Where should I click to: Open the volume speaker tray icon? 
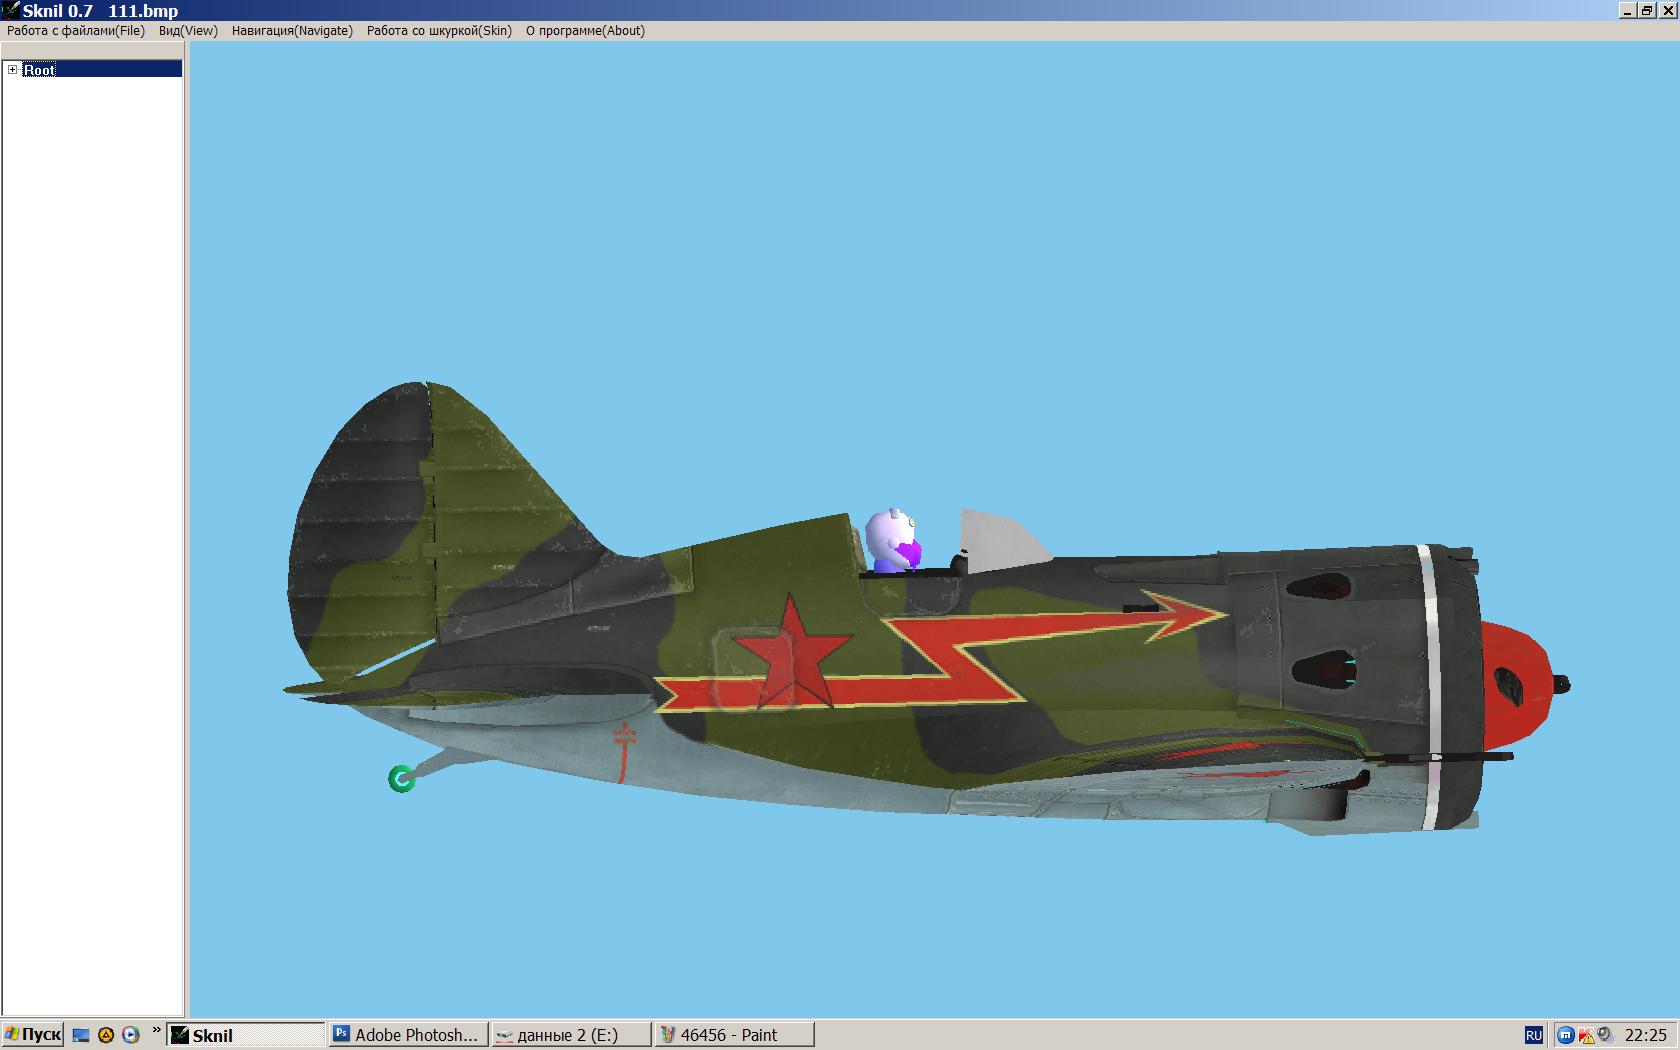pos(1605,1036)
